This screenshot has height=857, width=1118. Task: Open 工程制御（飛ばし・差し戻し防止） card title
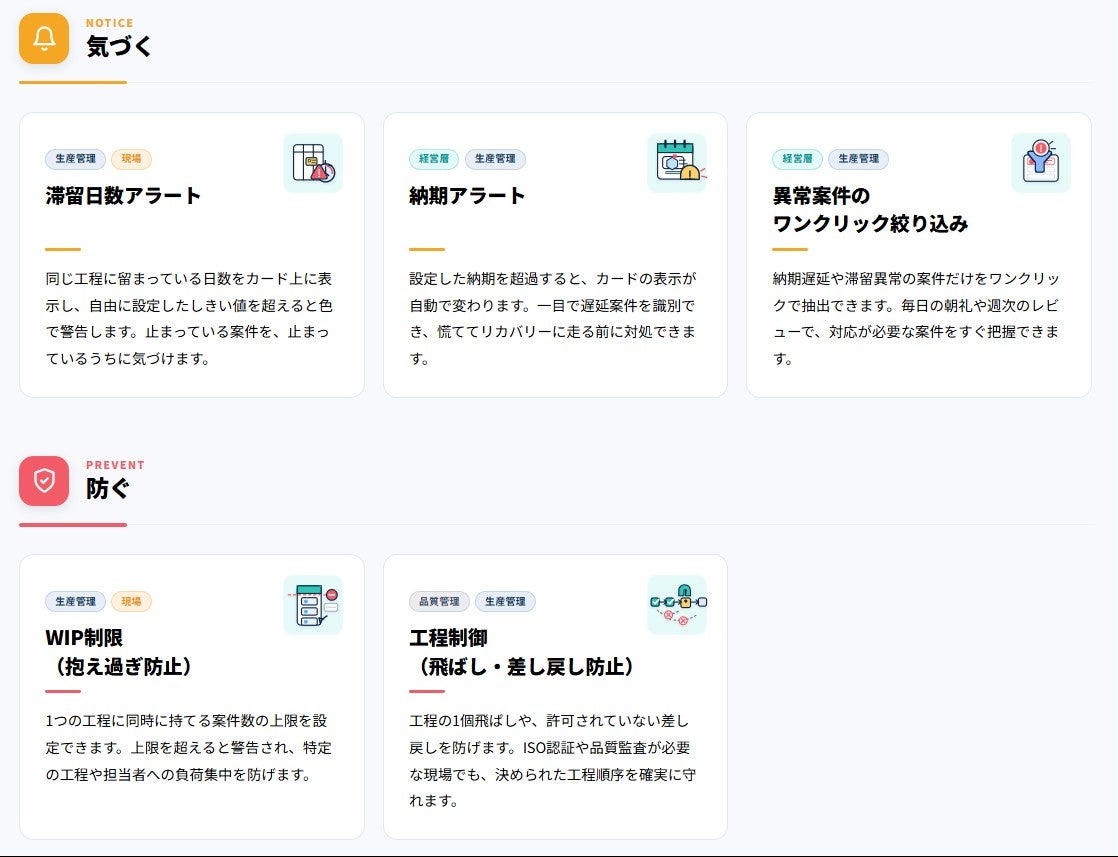[x=522, y=652]
